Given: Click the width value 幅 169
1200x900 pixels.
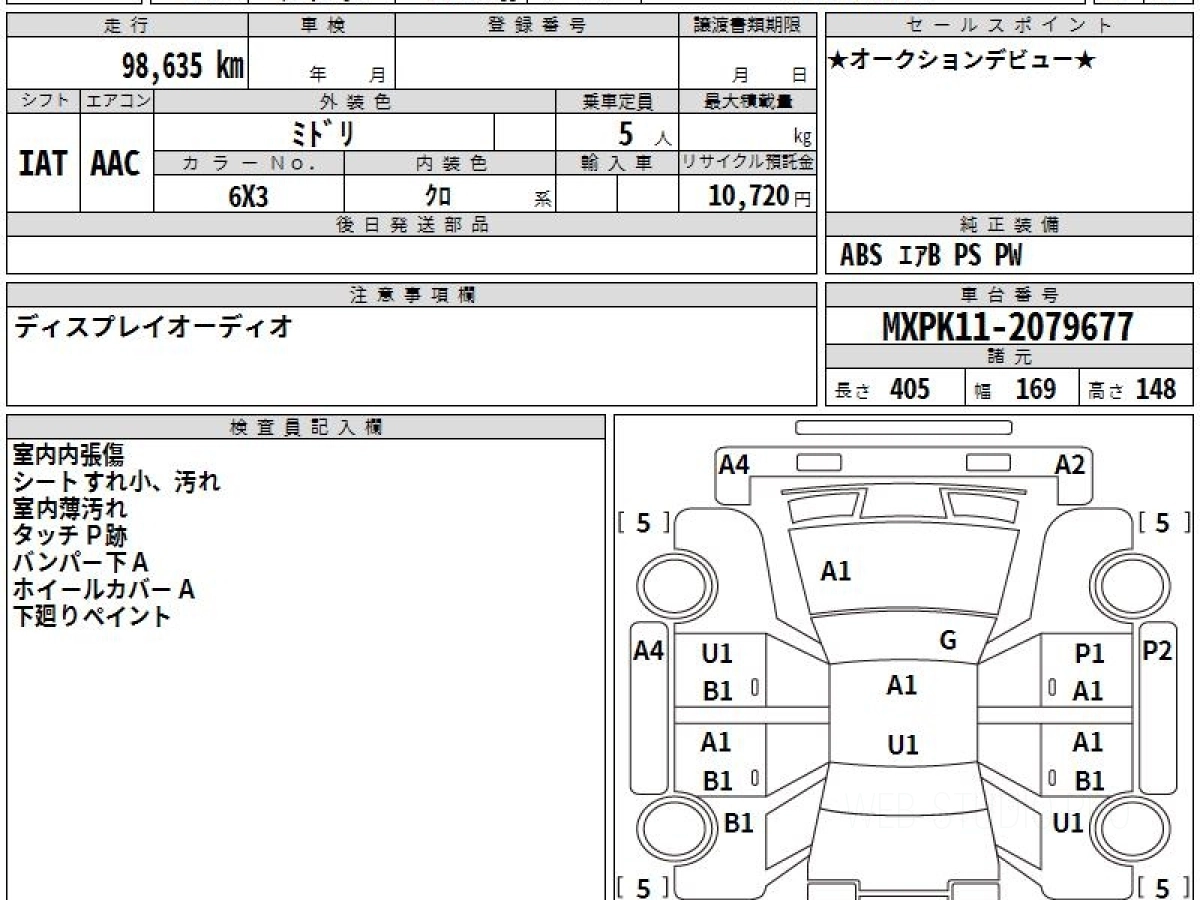Looking at the screenshot, I should pyautogui.click(x=1016, y=389).
